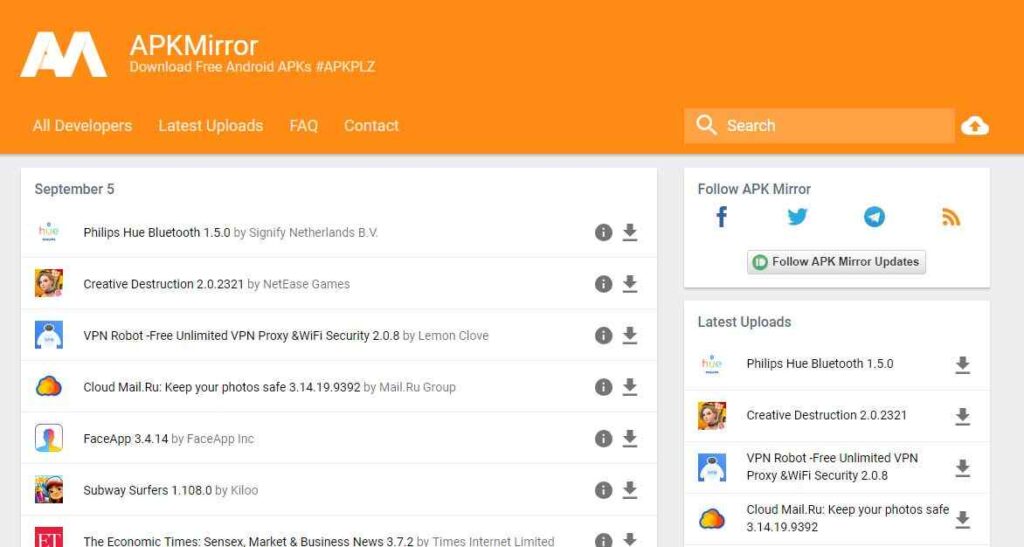Click Creative Destruction thumbnail in sidebar

pyautogui.click(x=712, y=416)
